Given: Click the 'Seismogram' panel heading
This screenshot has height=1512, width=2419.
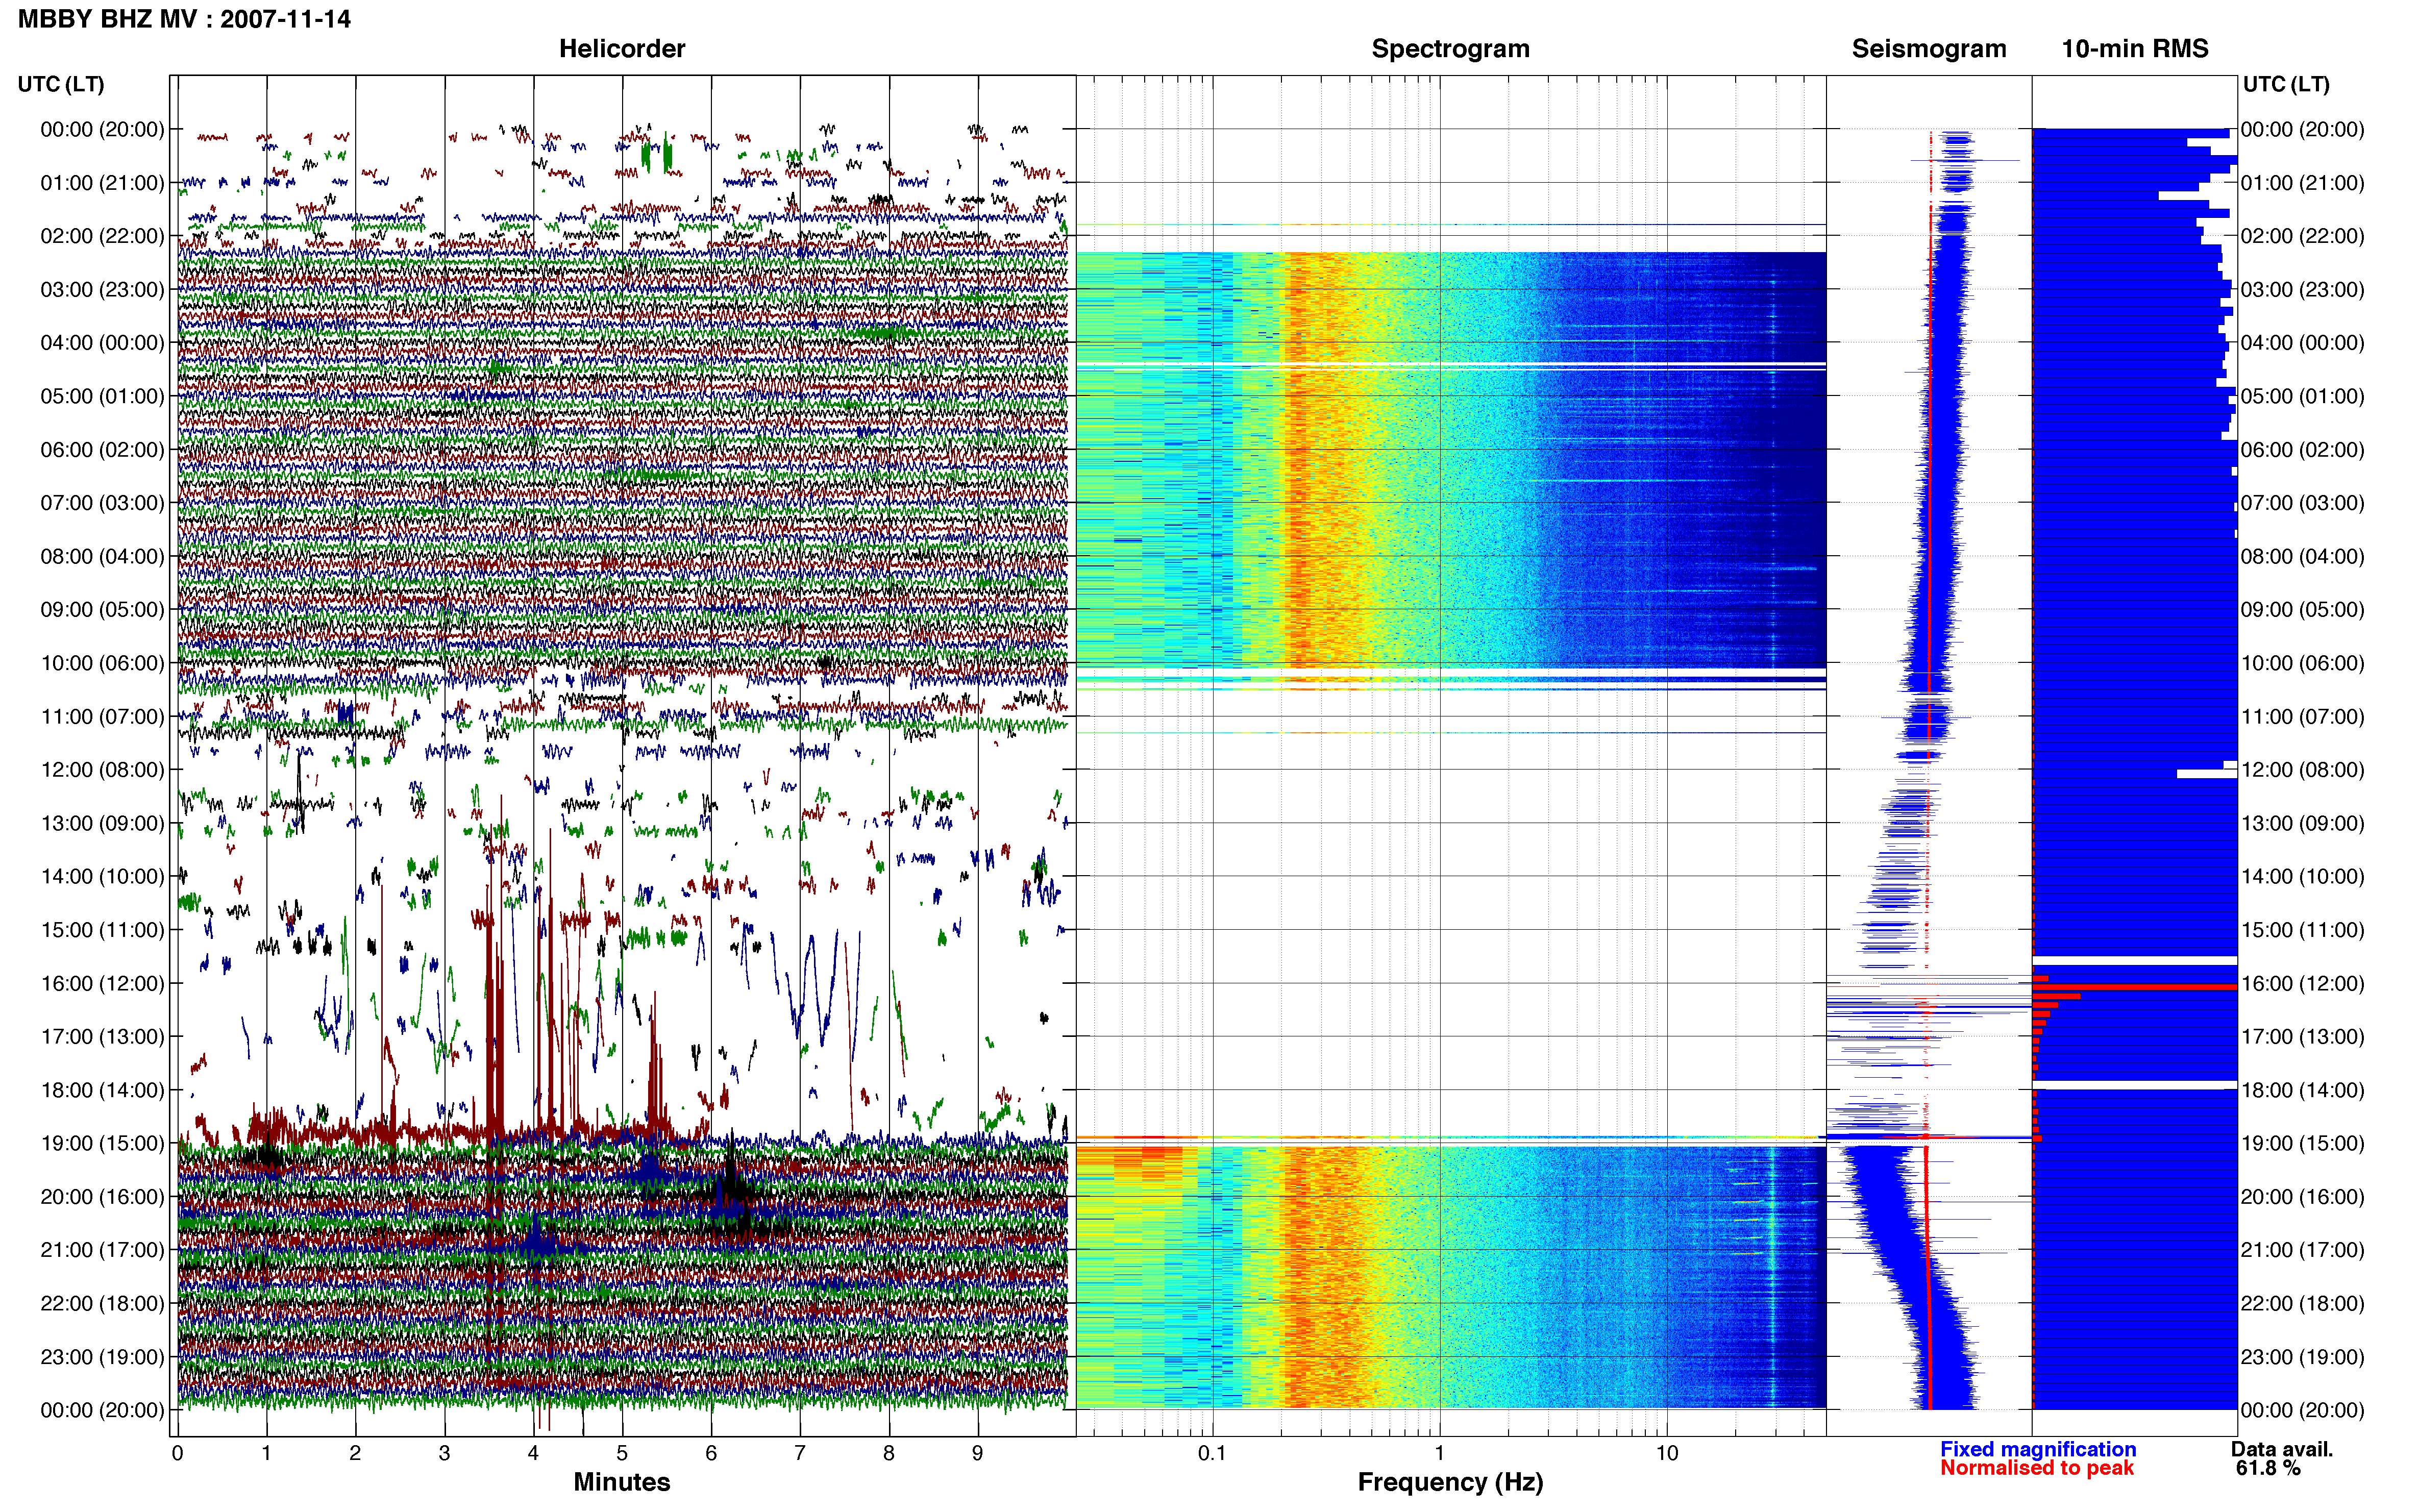Looking at the screenshot, I should point(1928,49).
